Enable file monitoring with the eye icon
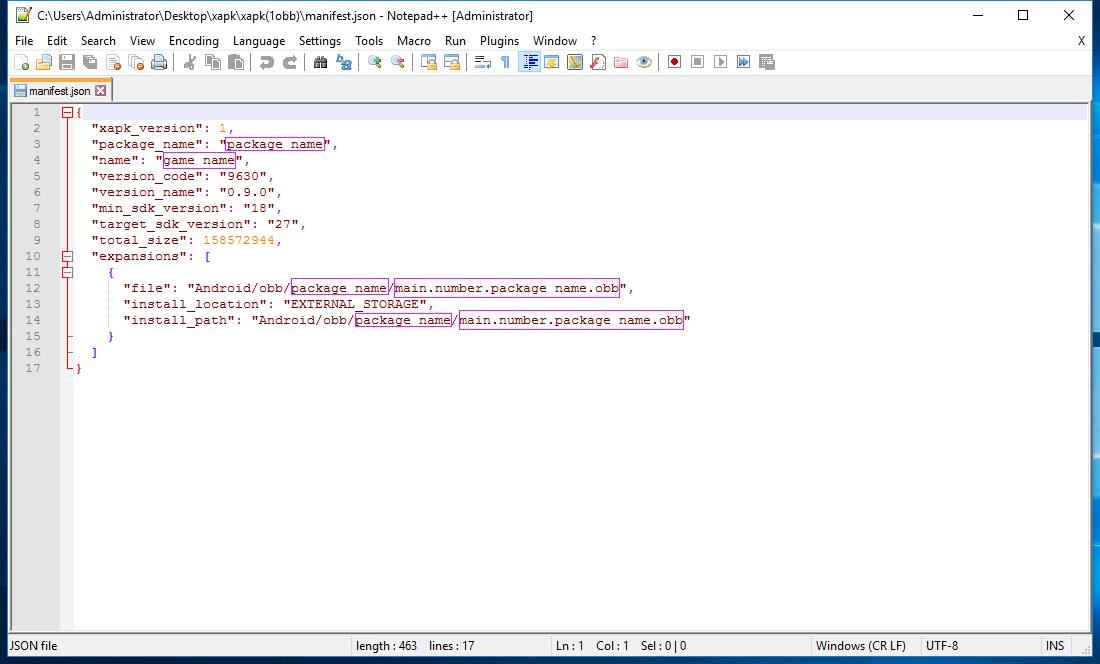 click(645, 62)
